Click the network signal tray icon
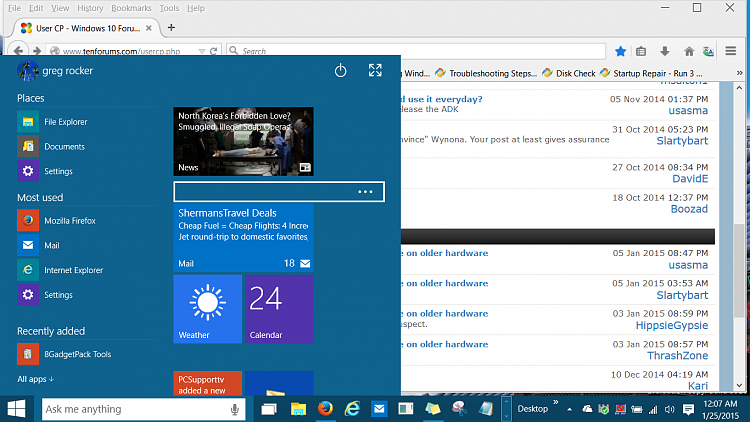This screenshot has height=422, width=750. pyautogui.click(x=653, y=410)
